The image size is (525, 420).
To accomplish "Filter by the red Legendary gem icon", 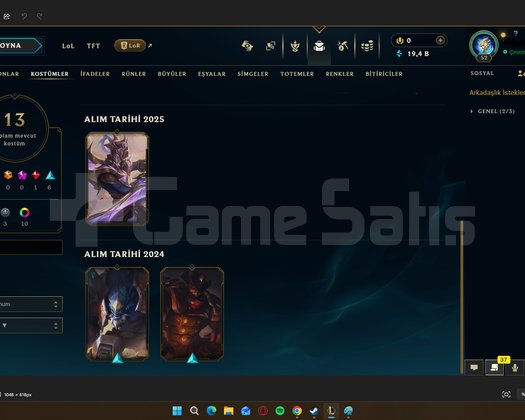I will (x=36, y=175).
